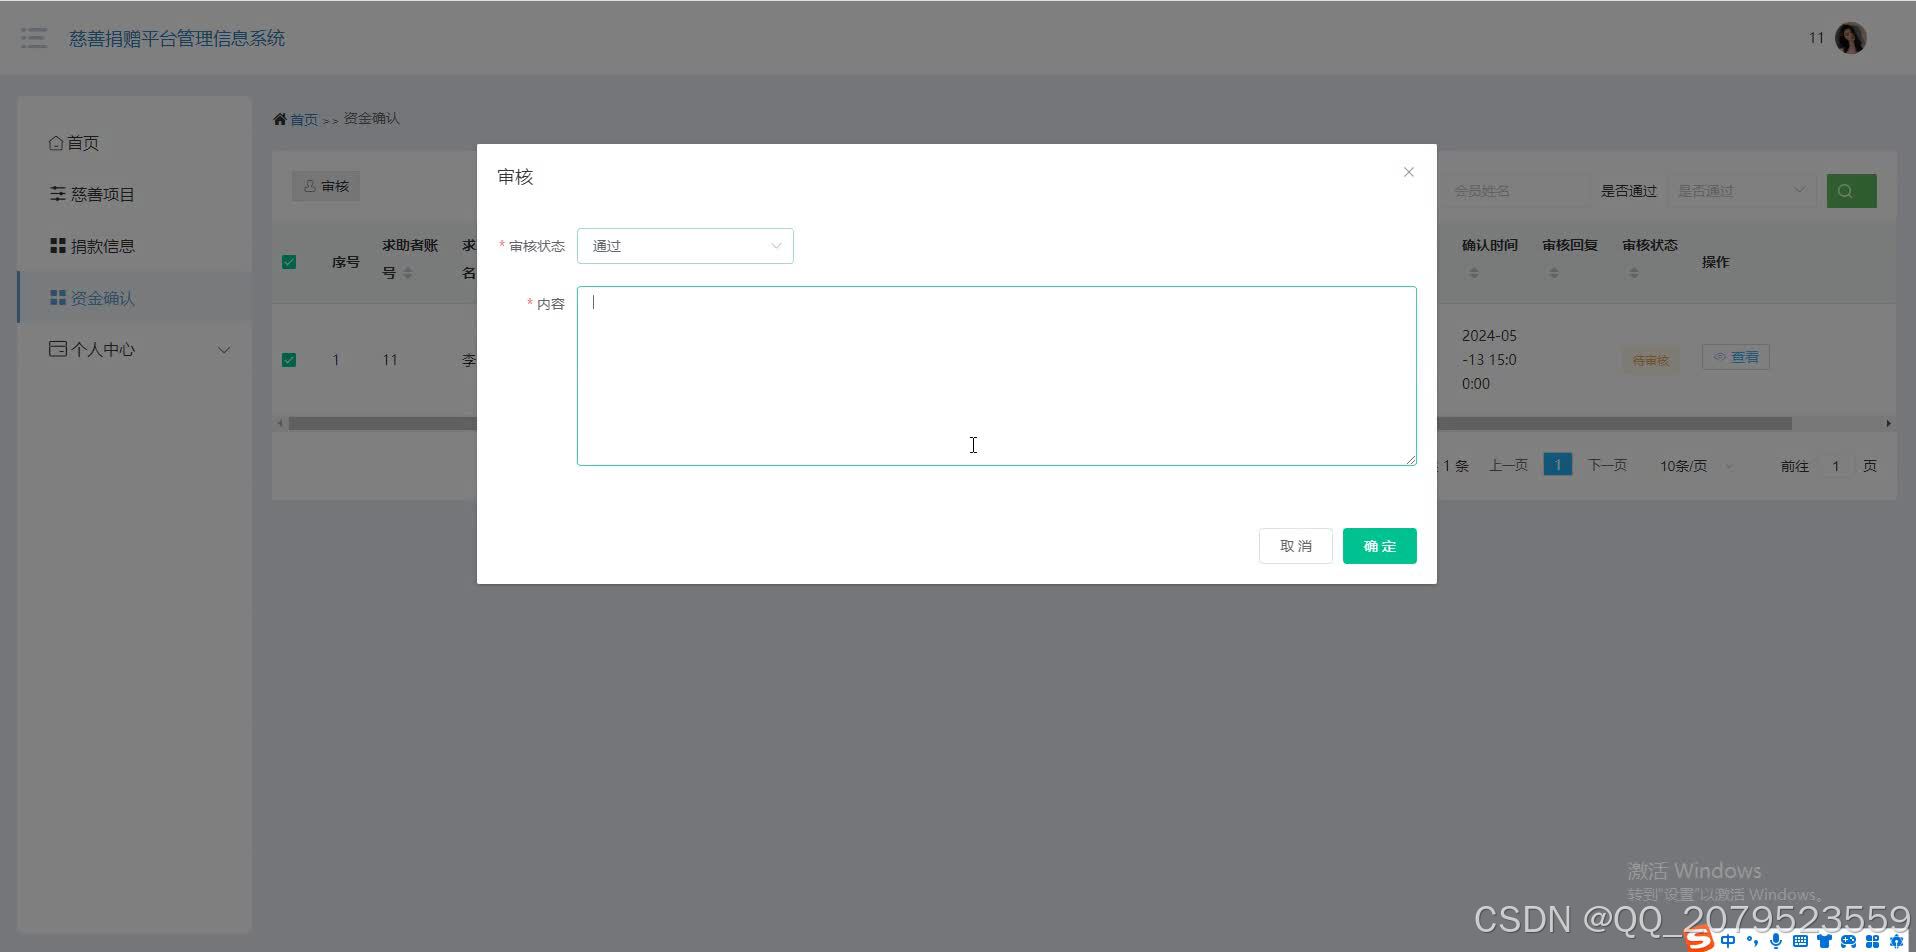Click the user avatar in the header
Screen dimensions: 1916x952
pos(1850,38)
